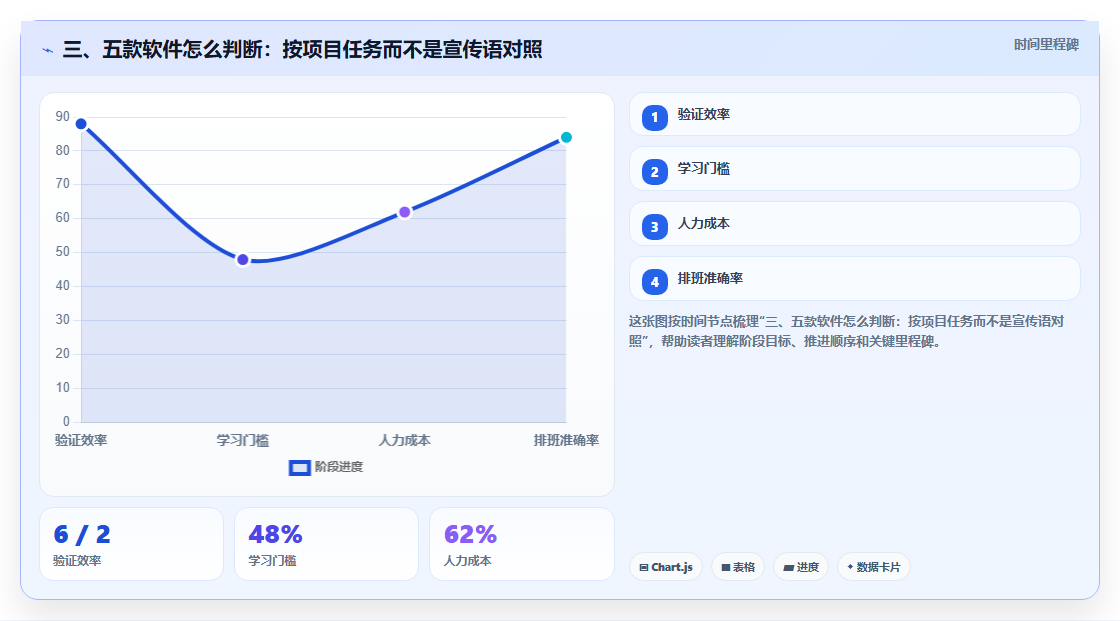
Task: Select the 人力成本 purple data point
Action: (x=405, y=212)
